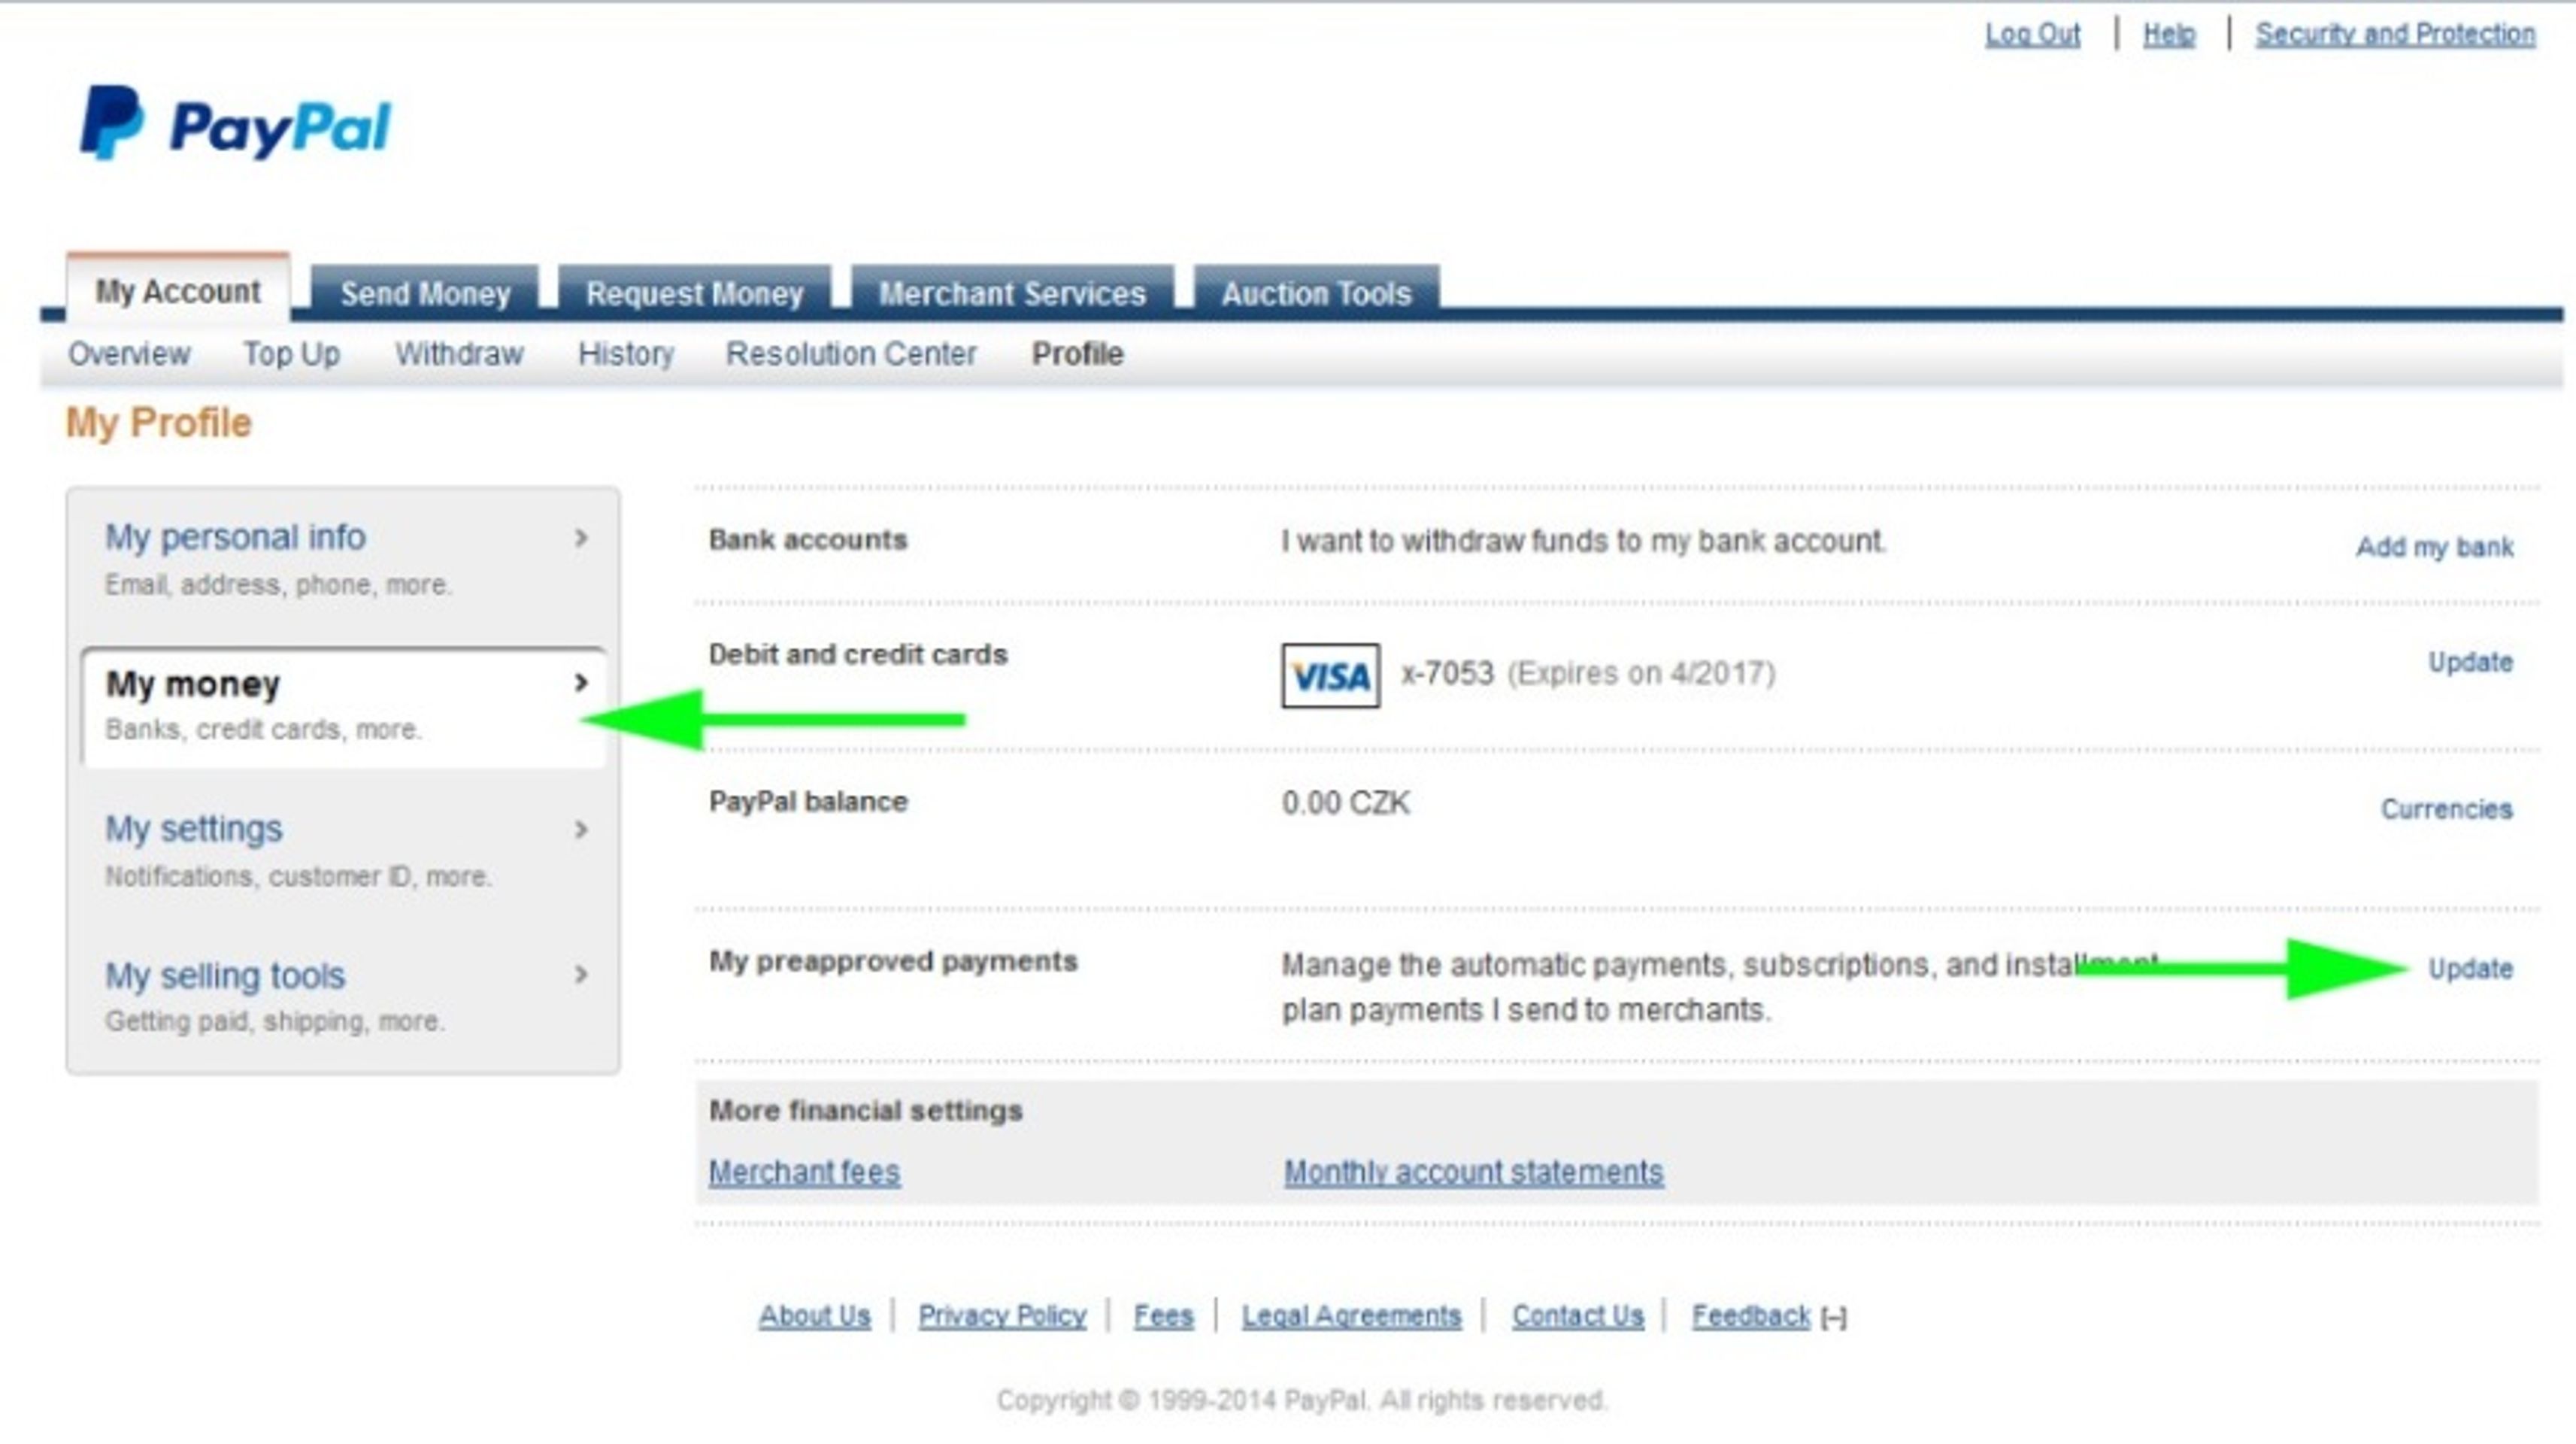Open the Privacy Policy footer link
This screenshot has height=1444, width=2576.
[x=1002, y=1316]
